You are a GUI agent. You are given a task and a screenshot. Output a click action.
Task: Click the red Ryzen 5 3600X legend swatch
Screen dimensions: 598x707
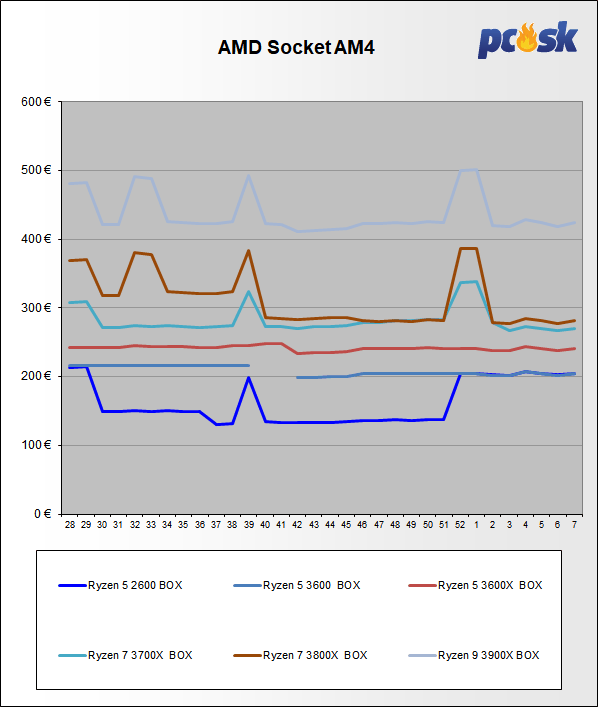click(x=422, y=586)
